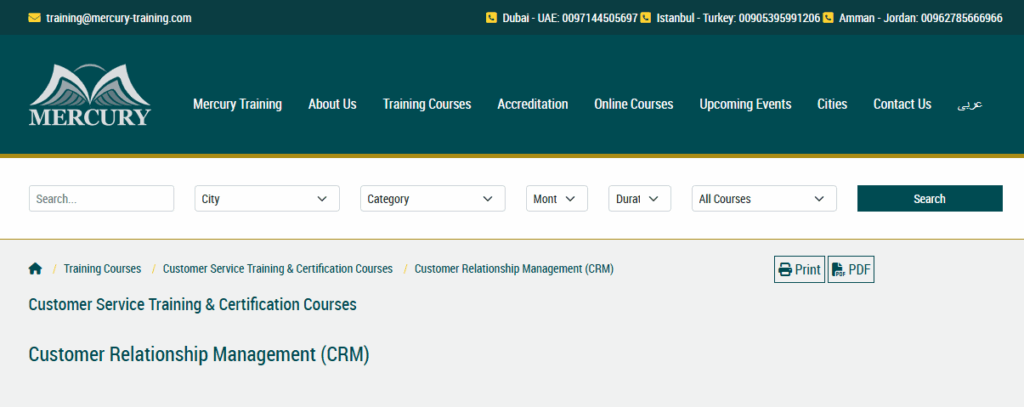The image size is (1024, 407).
Task: Click Dubai - UAE phone number
Action: [570, 18]
